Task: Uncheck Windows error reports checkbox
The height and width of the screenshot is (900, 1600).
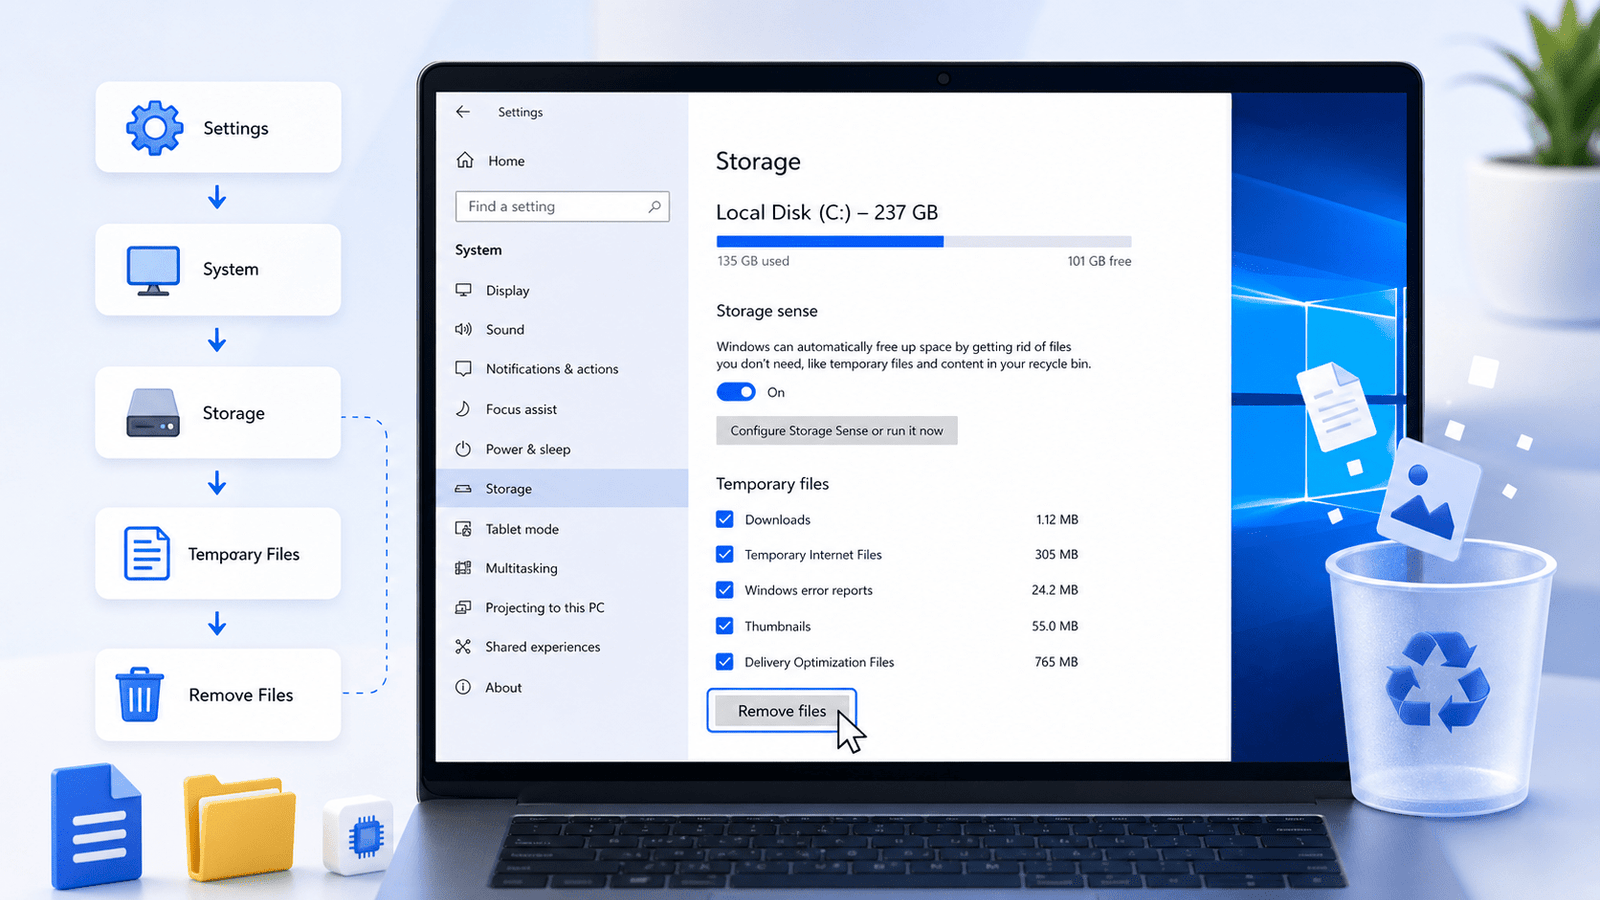Action: coord(725,590)
